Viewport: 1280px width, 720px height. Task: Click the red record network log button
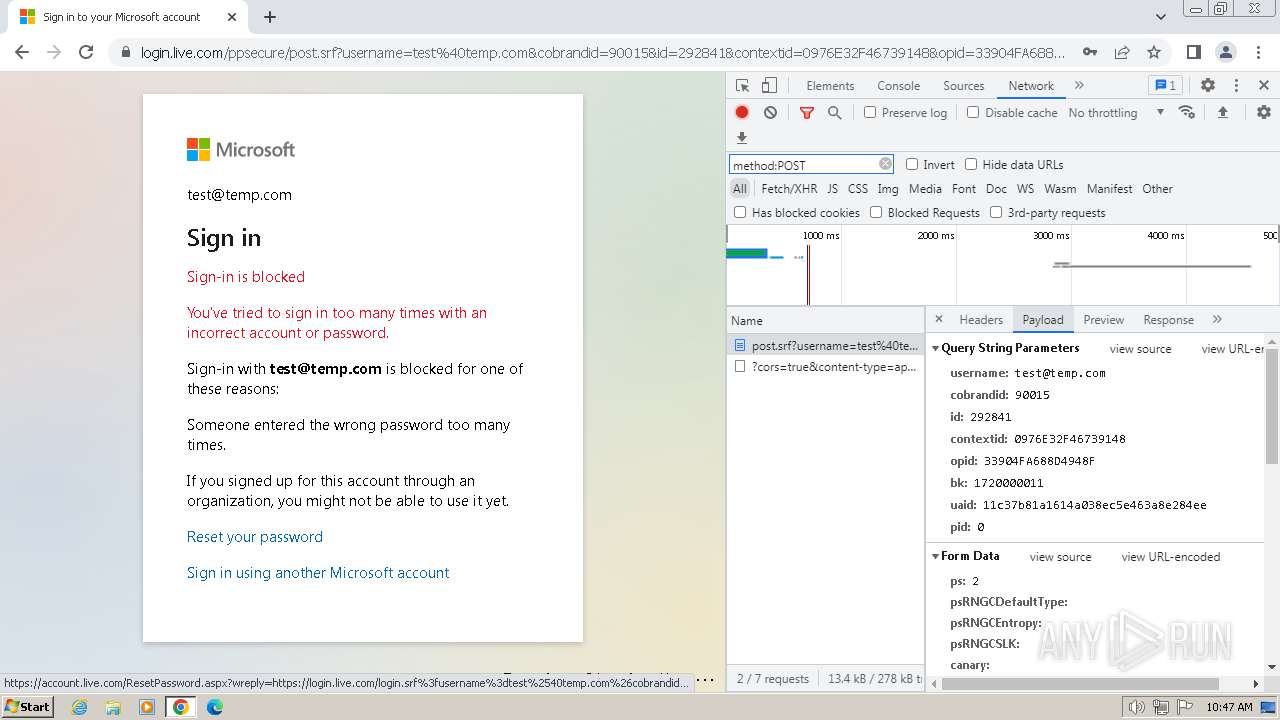(x=742, y=113)
